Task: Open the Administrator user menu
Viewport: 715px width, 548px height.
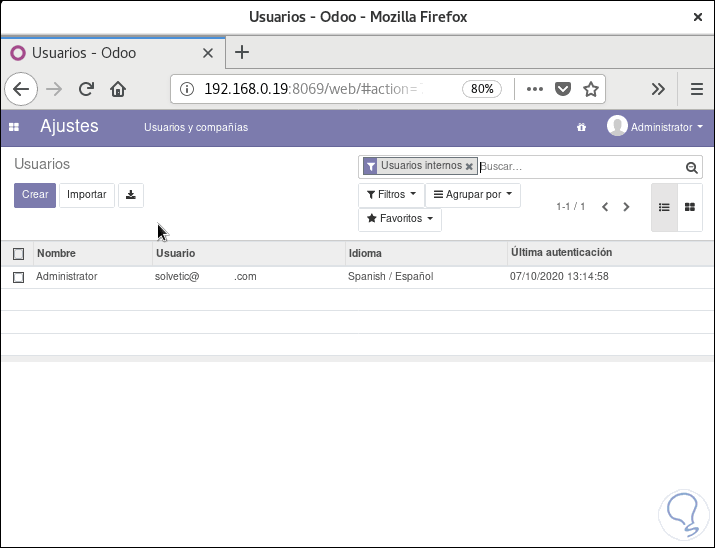Action: pos(655,127)
